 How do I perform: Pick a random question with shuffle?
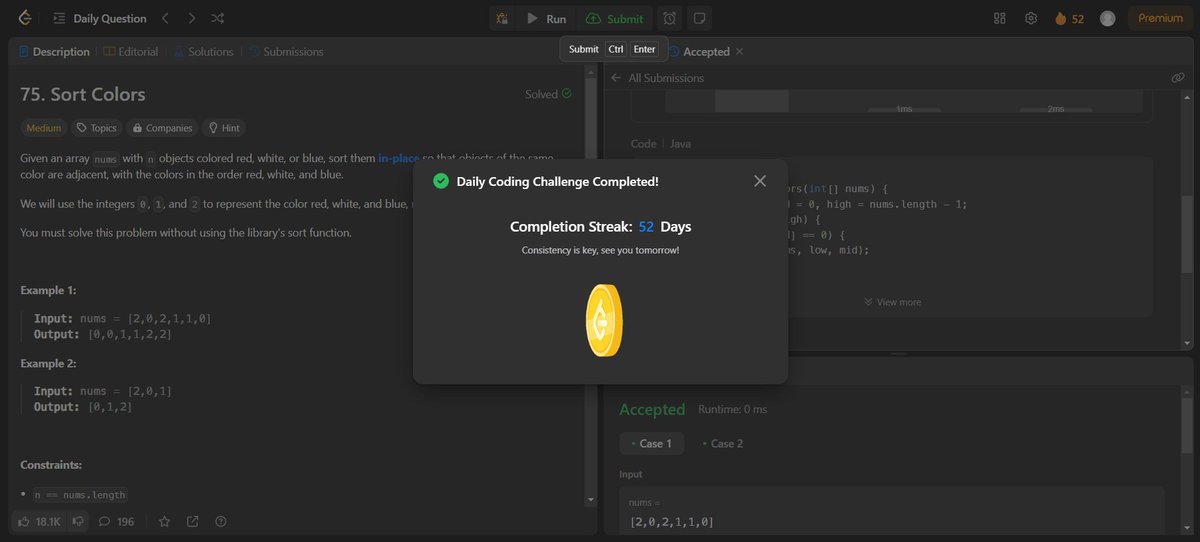click(217, 19)
